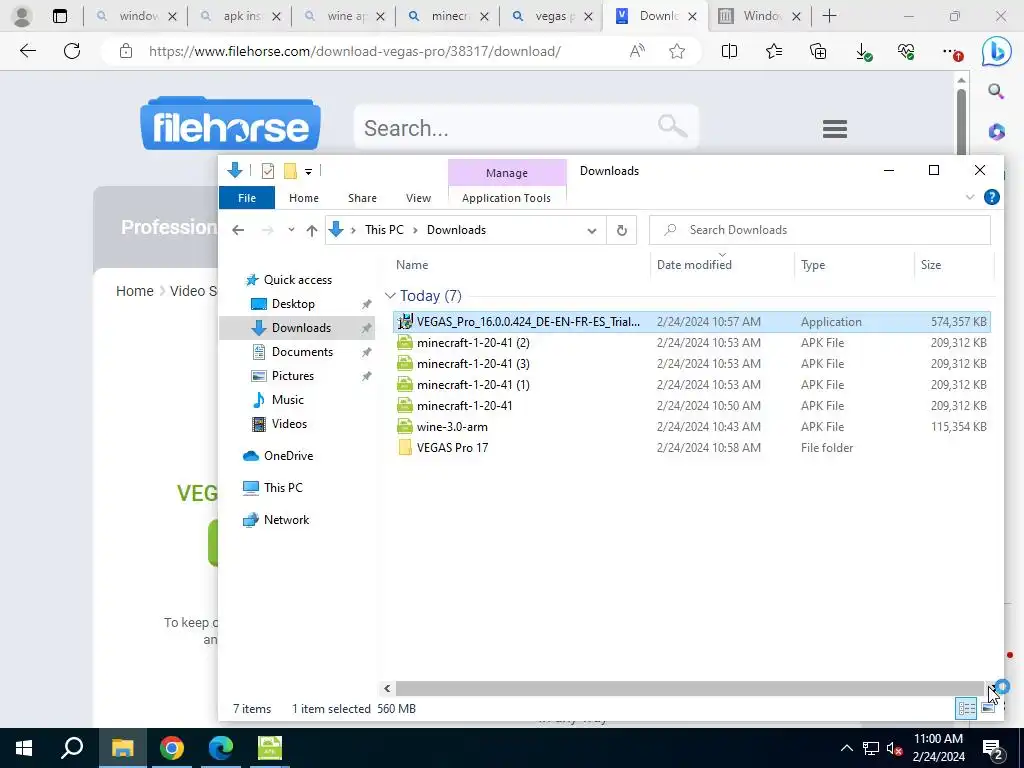View site information lock icon

[x=126, y=51]
